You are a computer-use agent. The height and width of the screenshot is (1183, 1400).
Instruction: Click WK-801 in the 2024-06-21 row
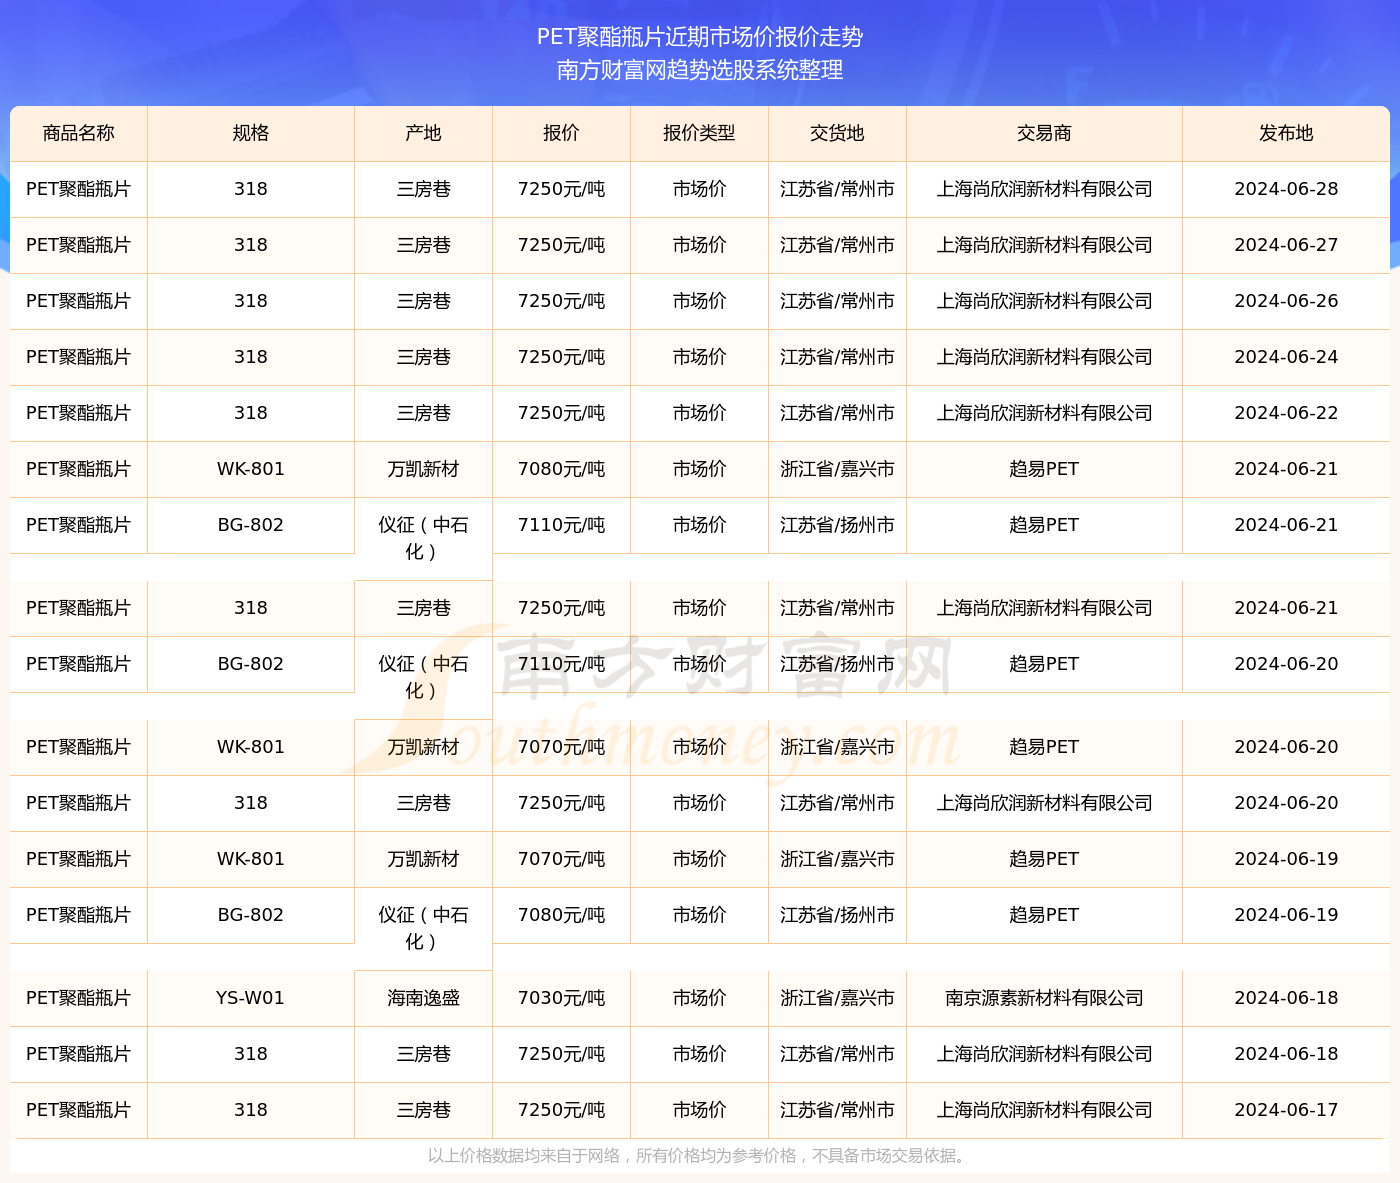(251, 469)
